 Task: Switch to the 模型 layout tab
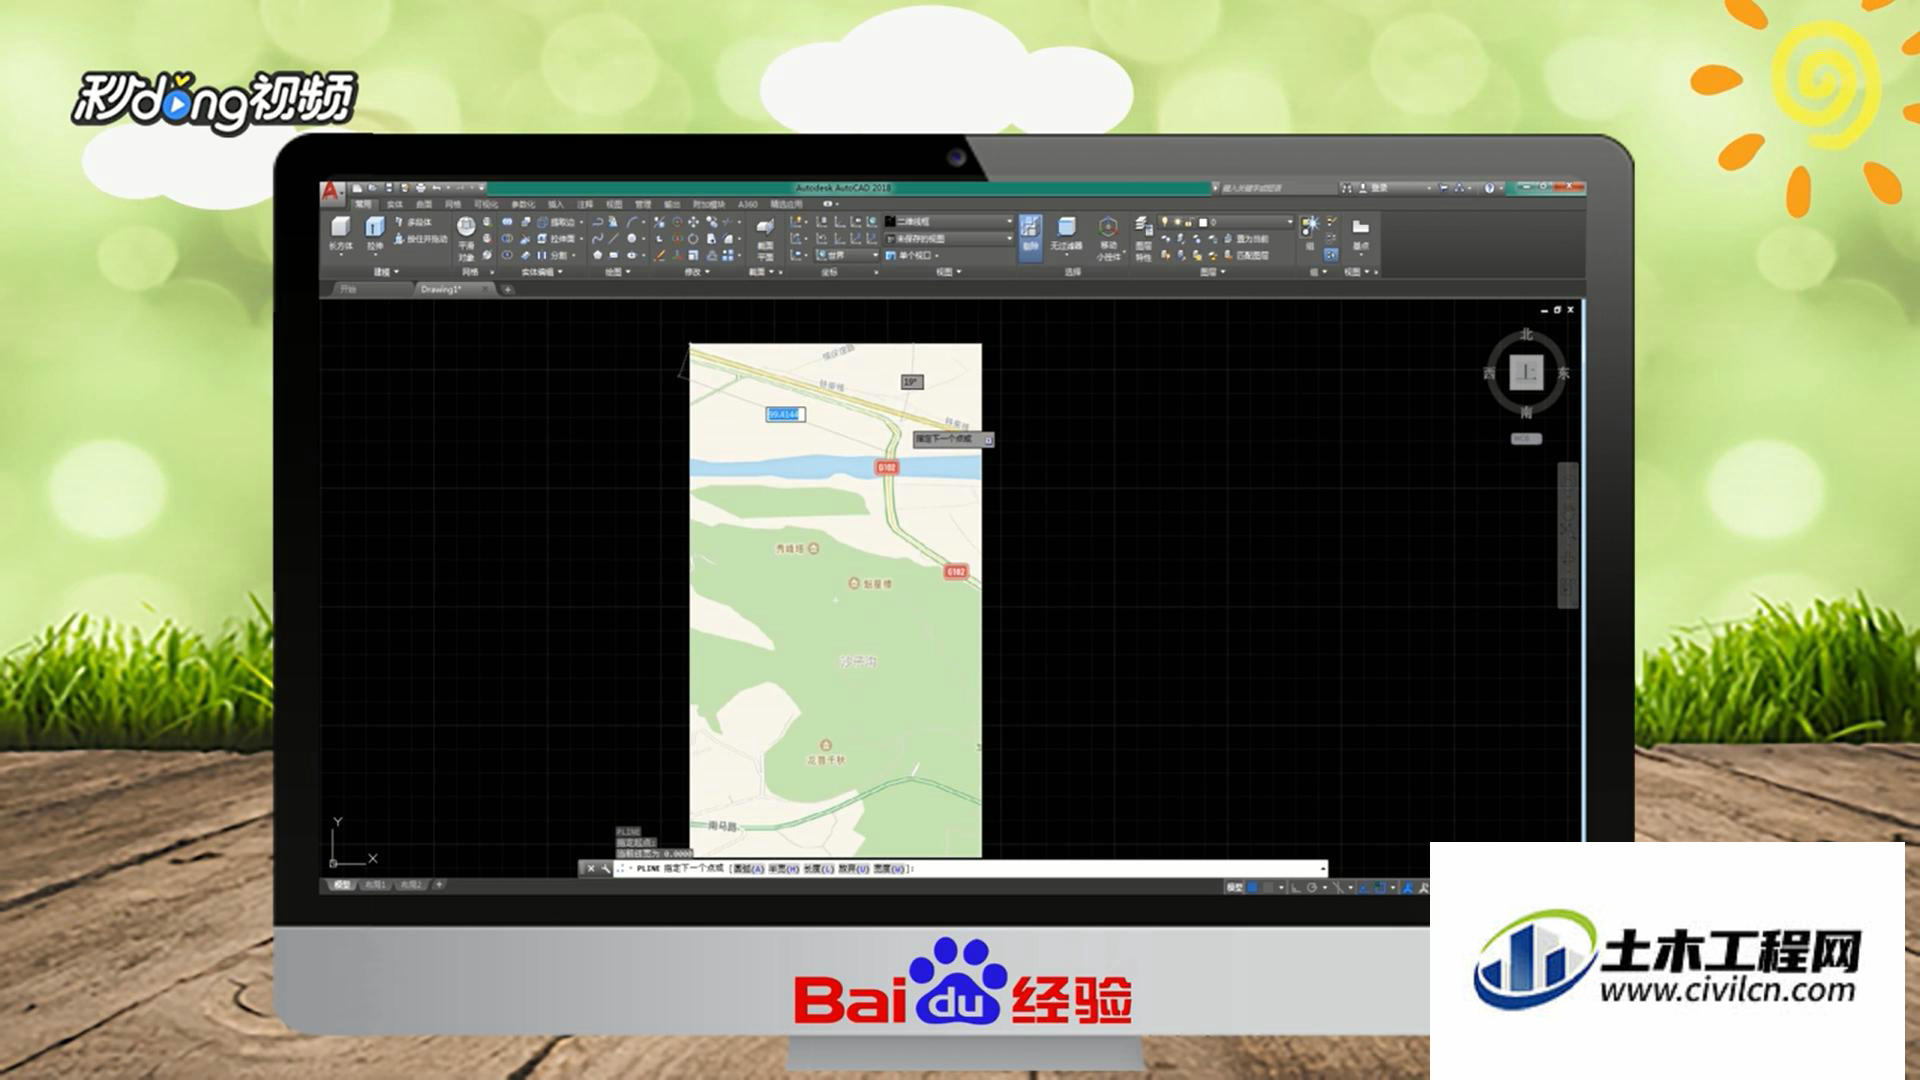coord(341,885)
